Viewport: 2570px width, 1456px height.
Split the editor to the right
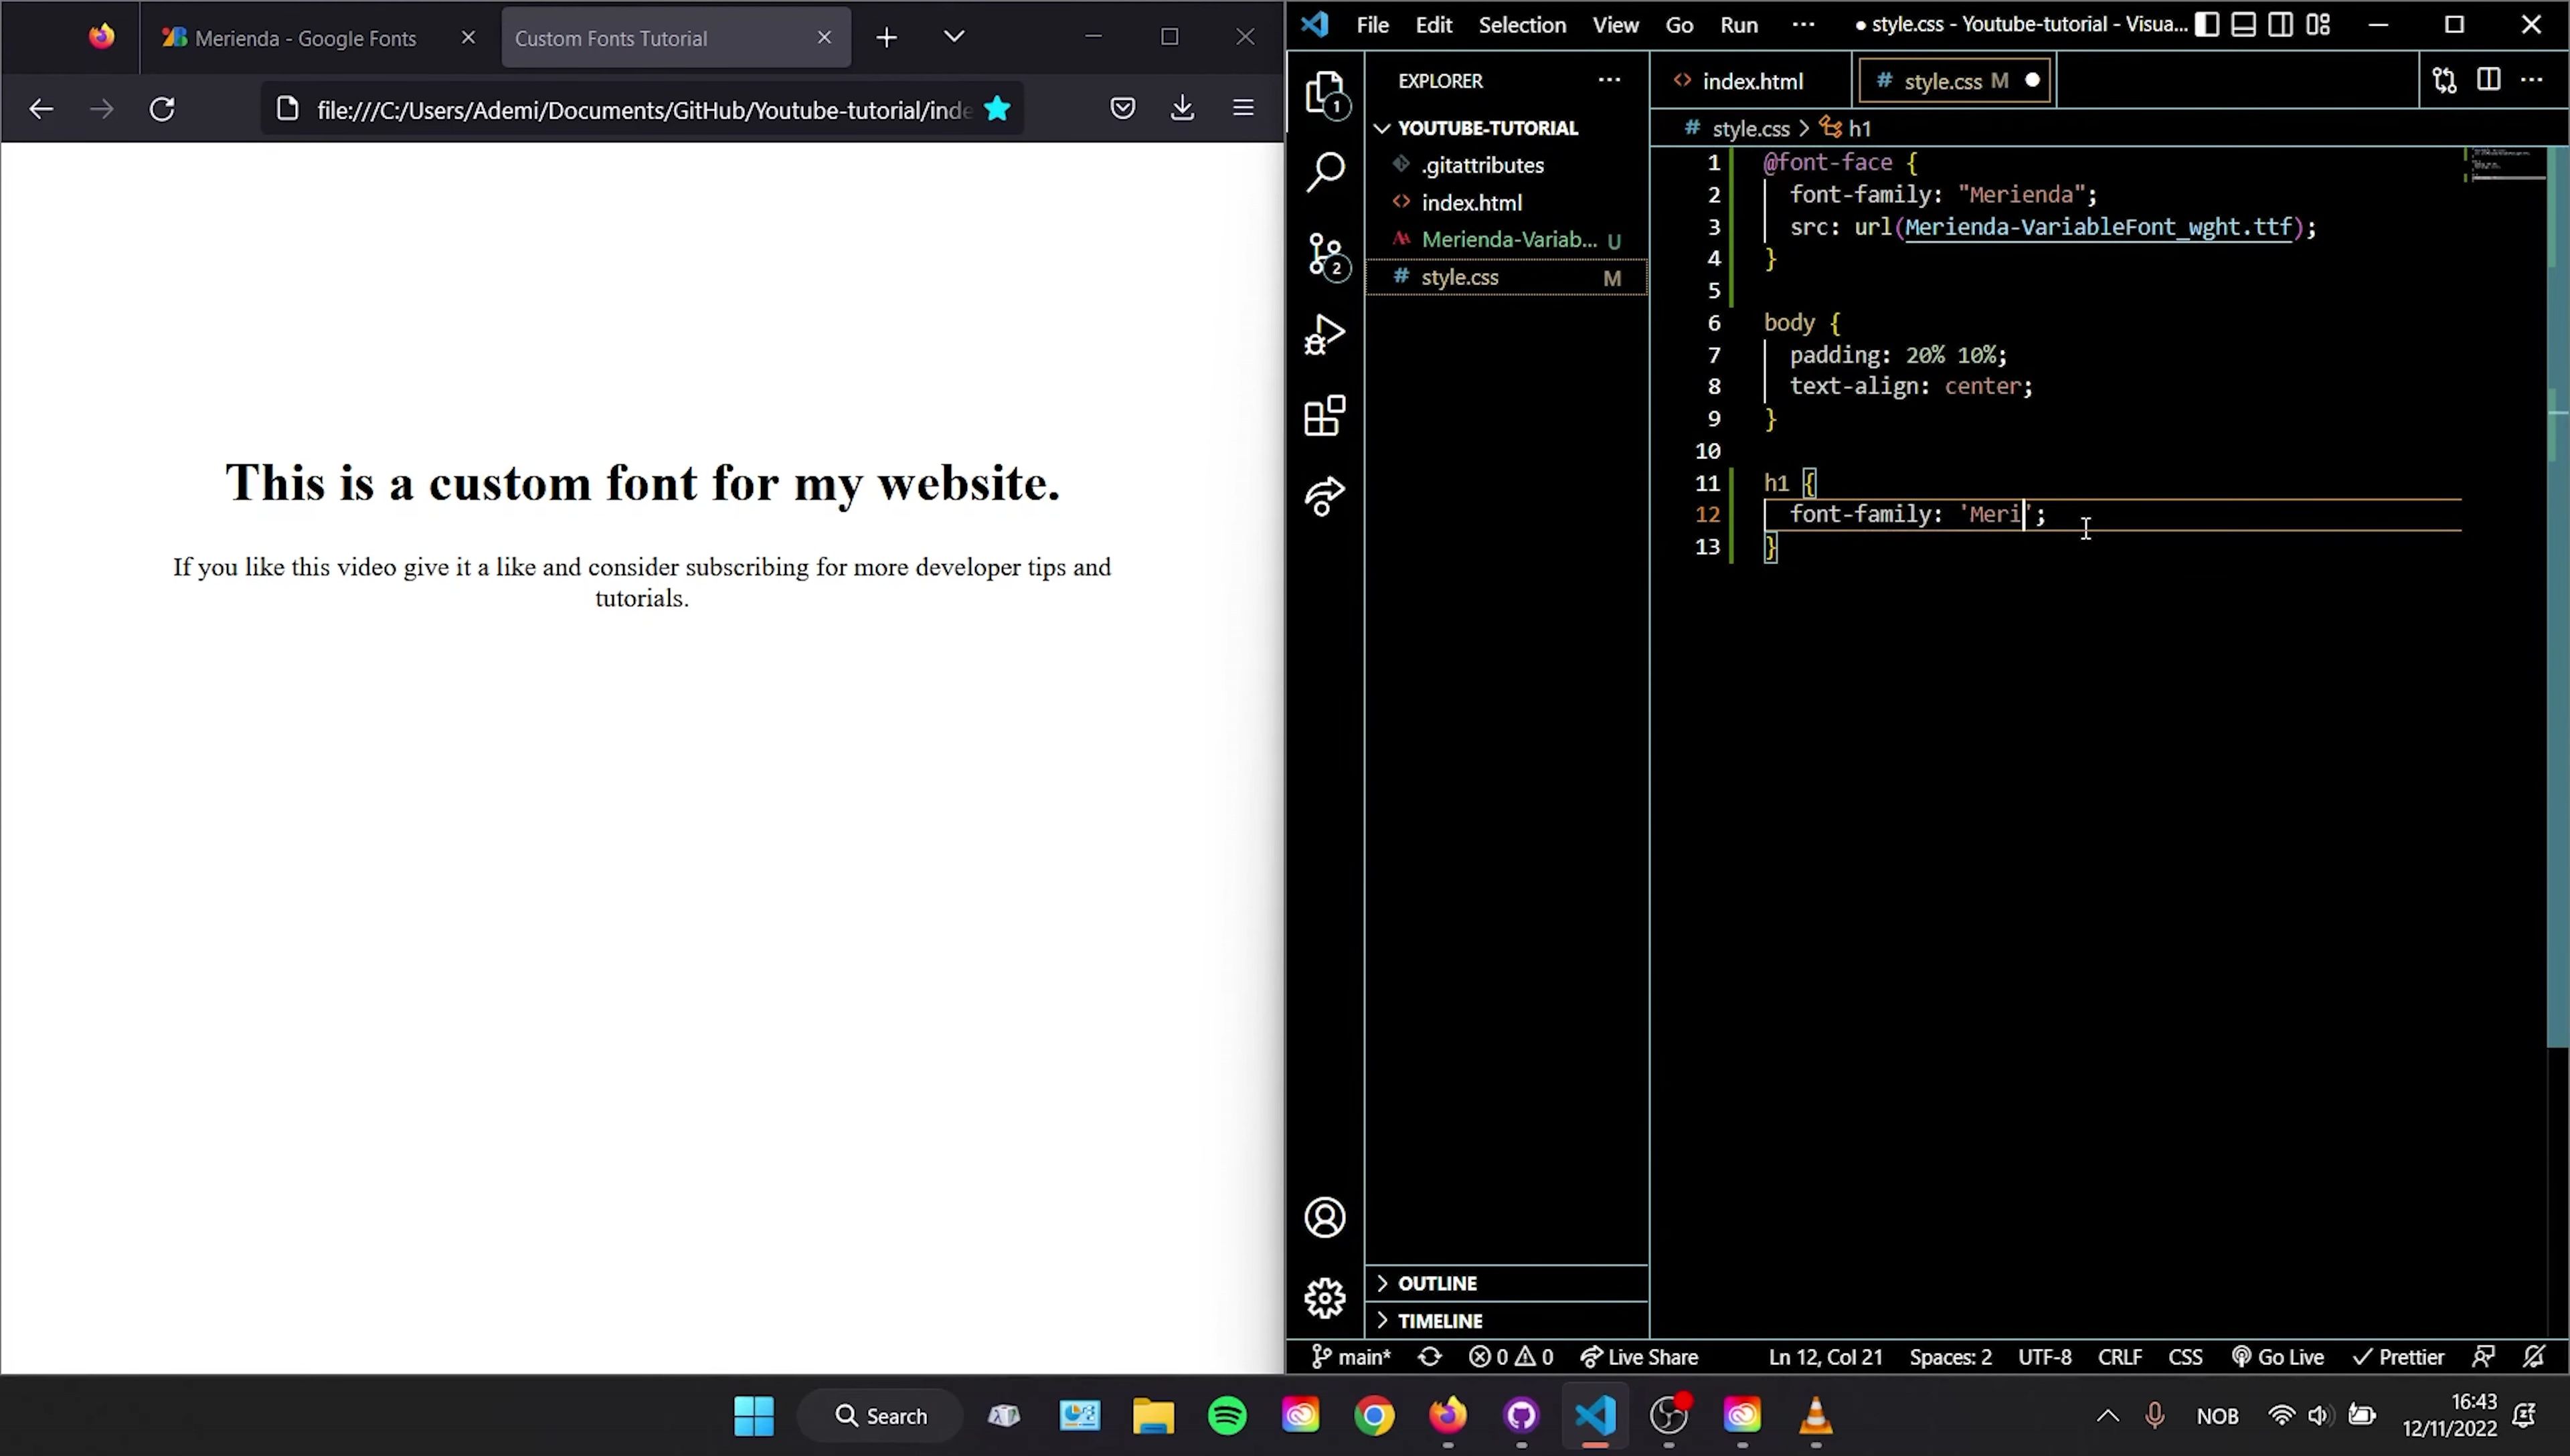(2488, 80)
